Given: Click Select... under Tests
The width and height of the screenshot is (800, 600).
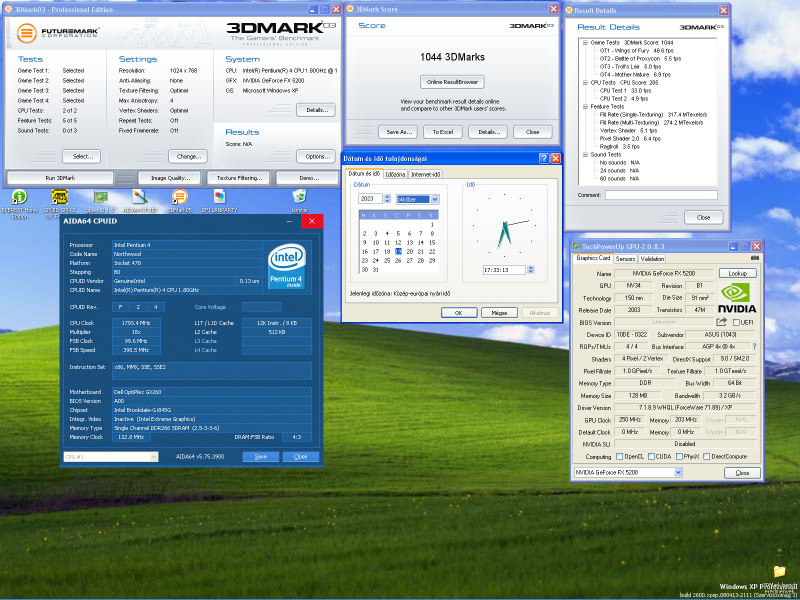Looking at the screenshot, I should click(x=82, y=157).
